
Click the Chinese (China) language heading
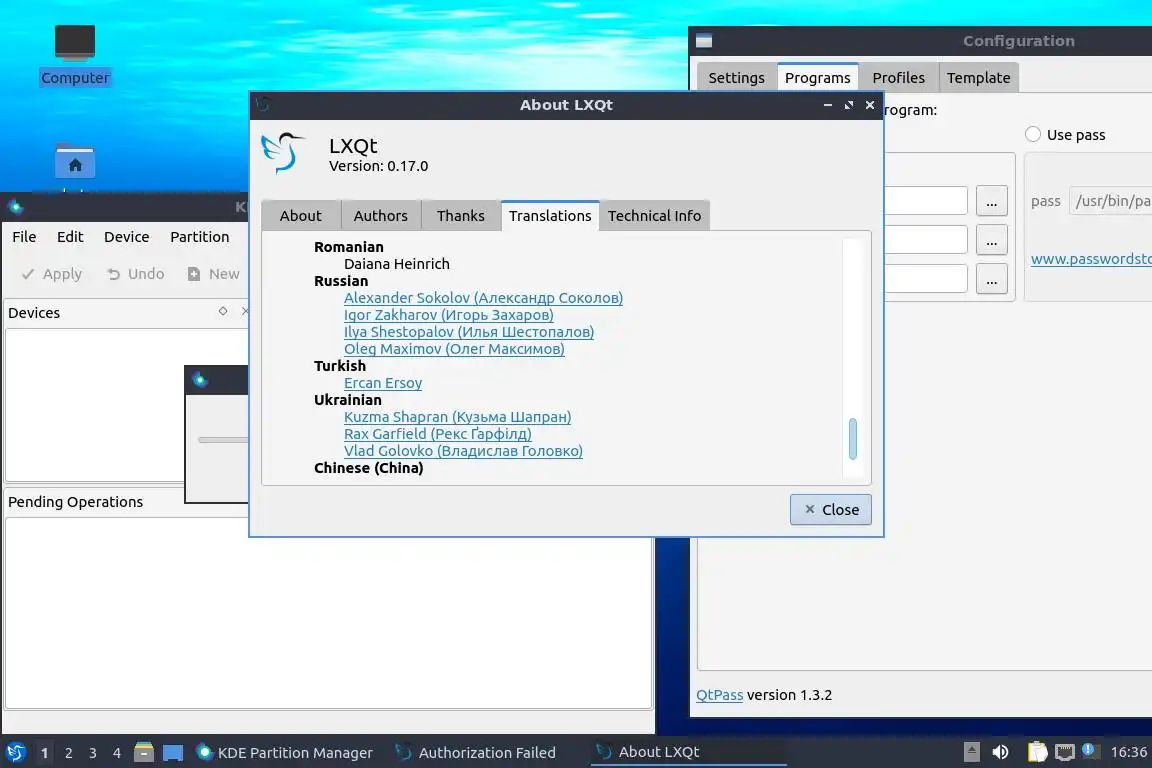pyautogui.click(x=369, y=468)
